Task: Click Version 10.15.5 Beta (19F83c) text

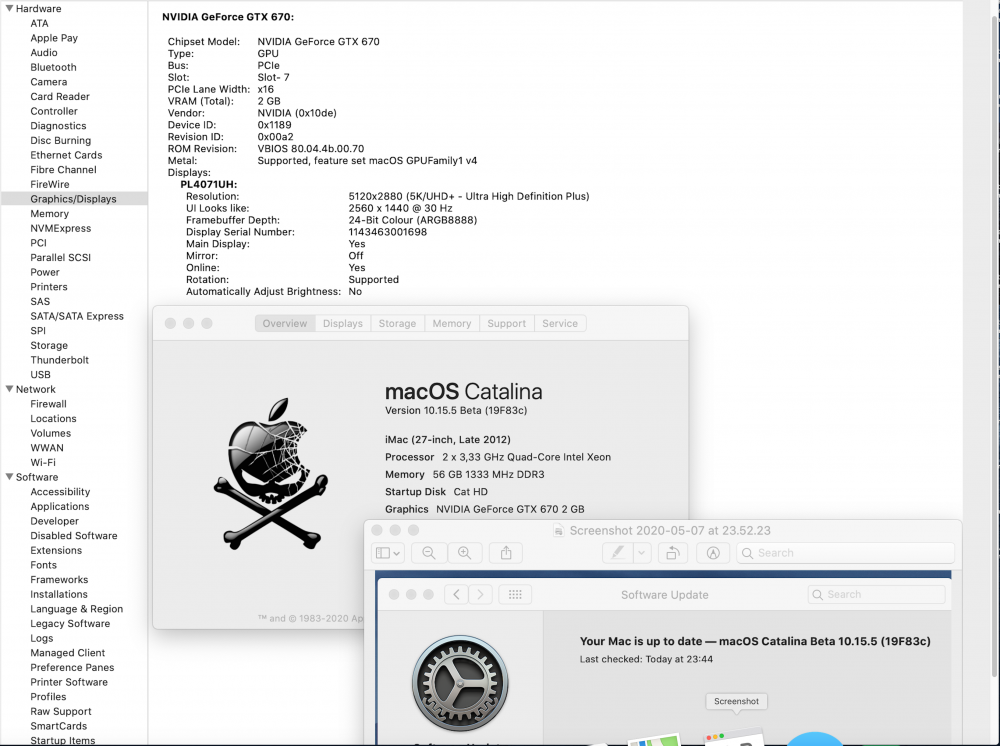Action: [456, 410]
